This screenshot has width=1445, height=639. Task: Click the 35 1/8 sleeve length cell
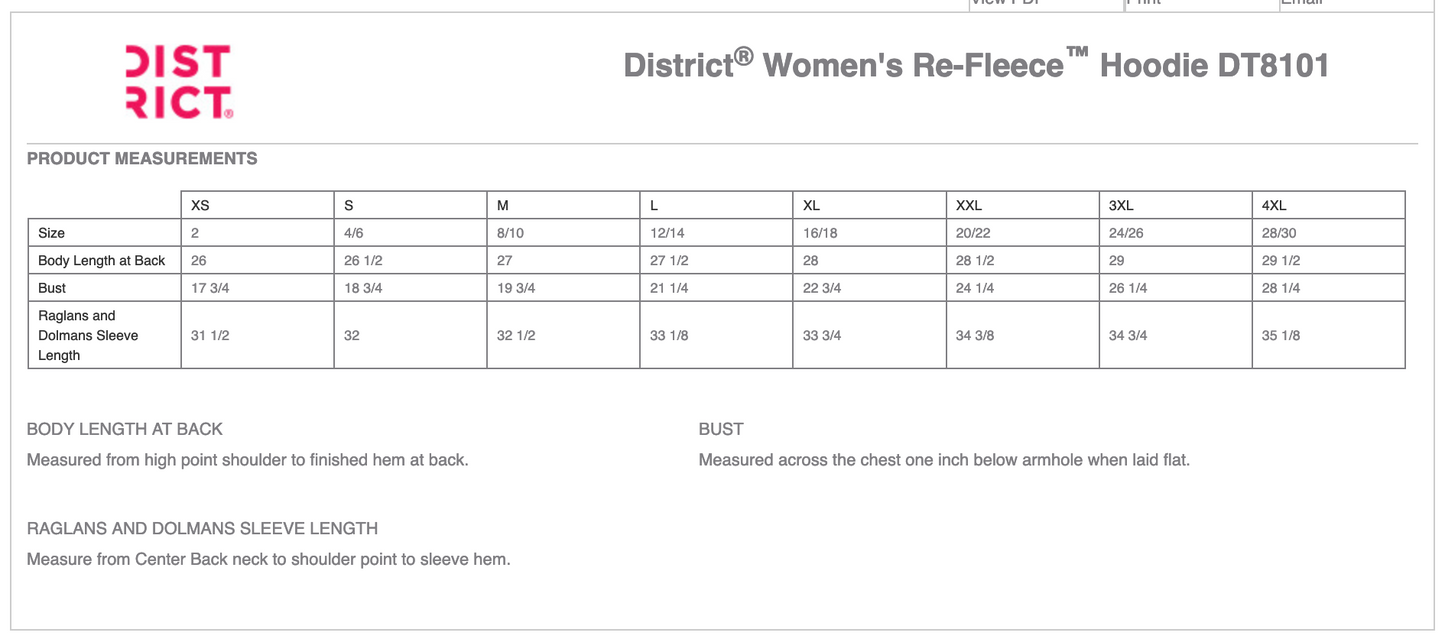pyautogui.click(x=1281, y=335)
